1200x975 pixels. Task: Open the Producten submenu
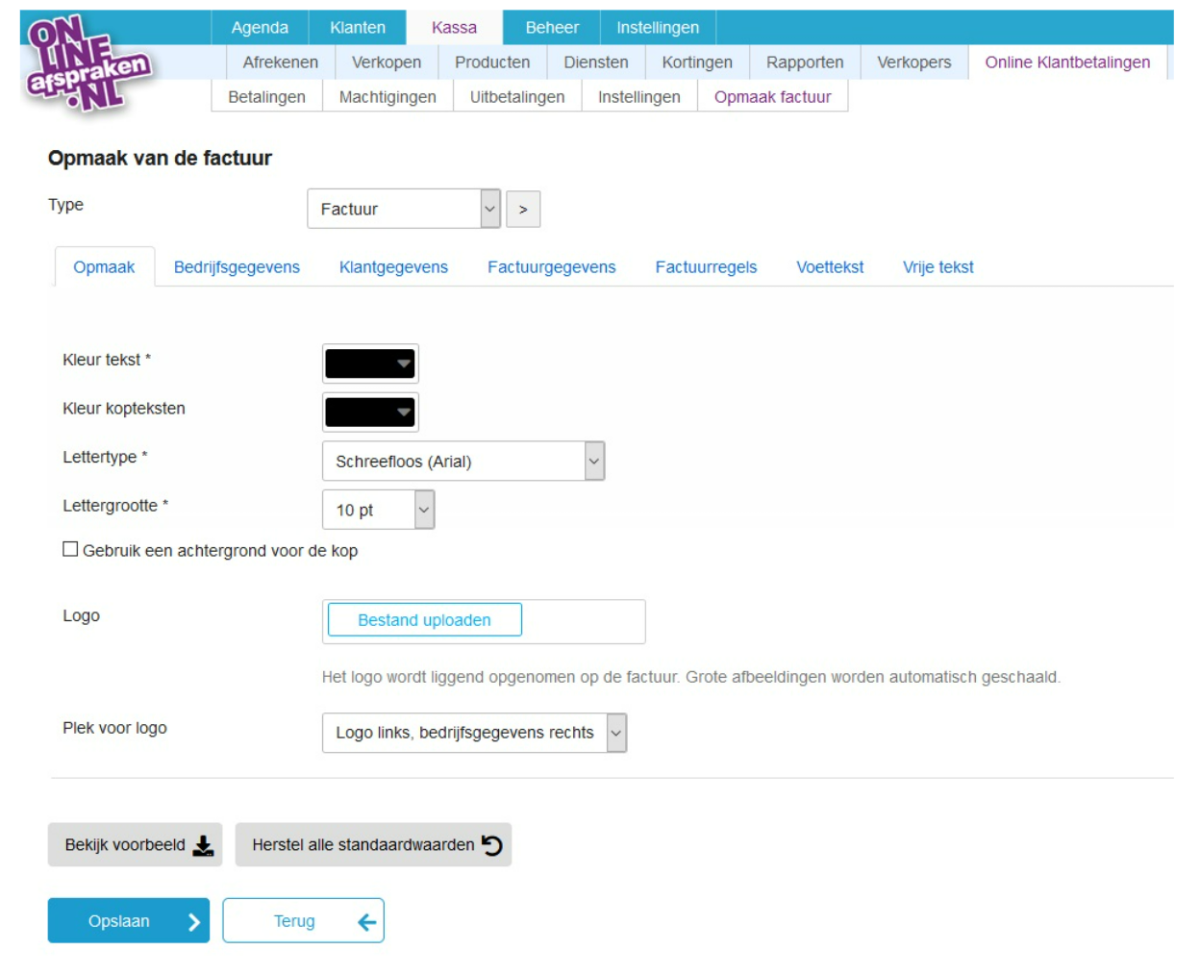click(492, 62)
